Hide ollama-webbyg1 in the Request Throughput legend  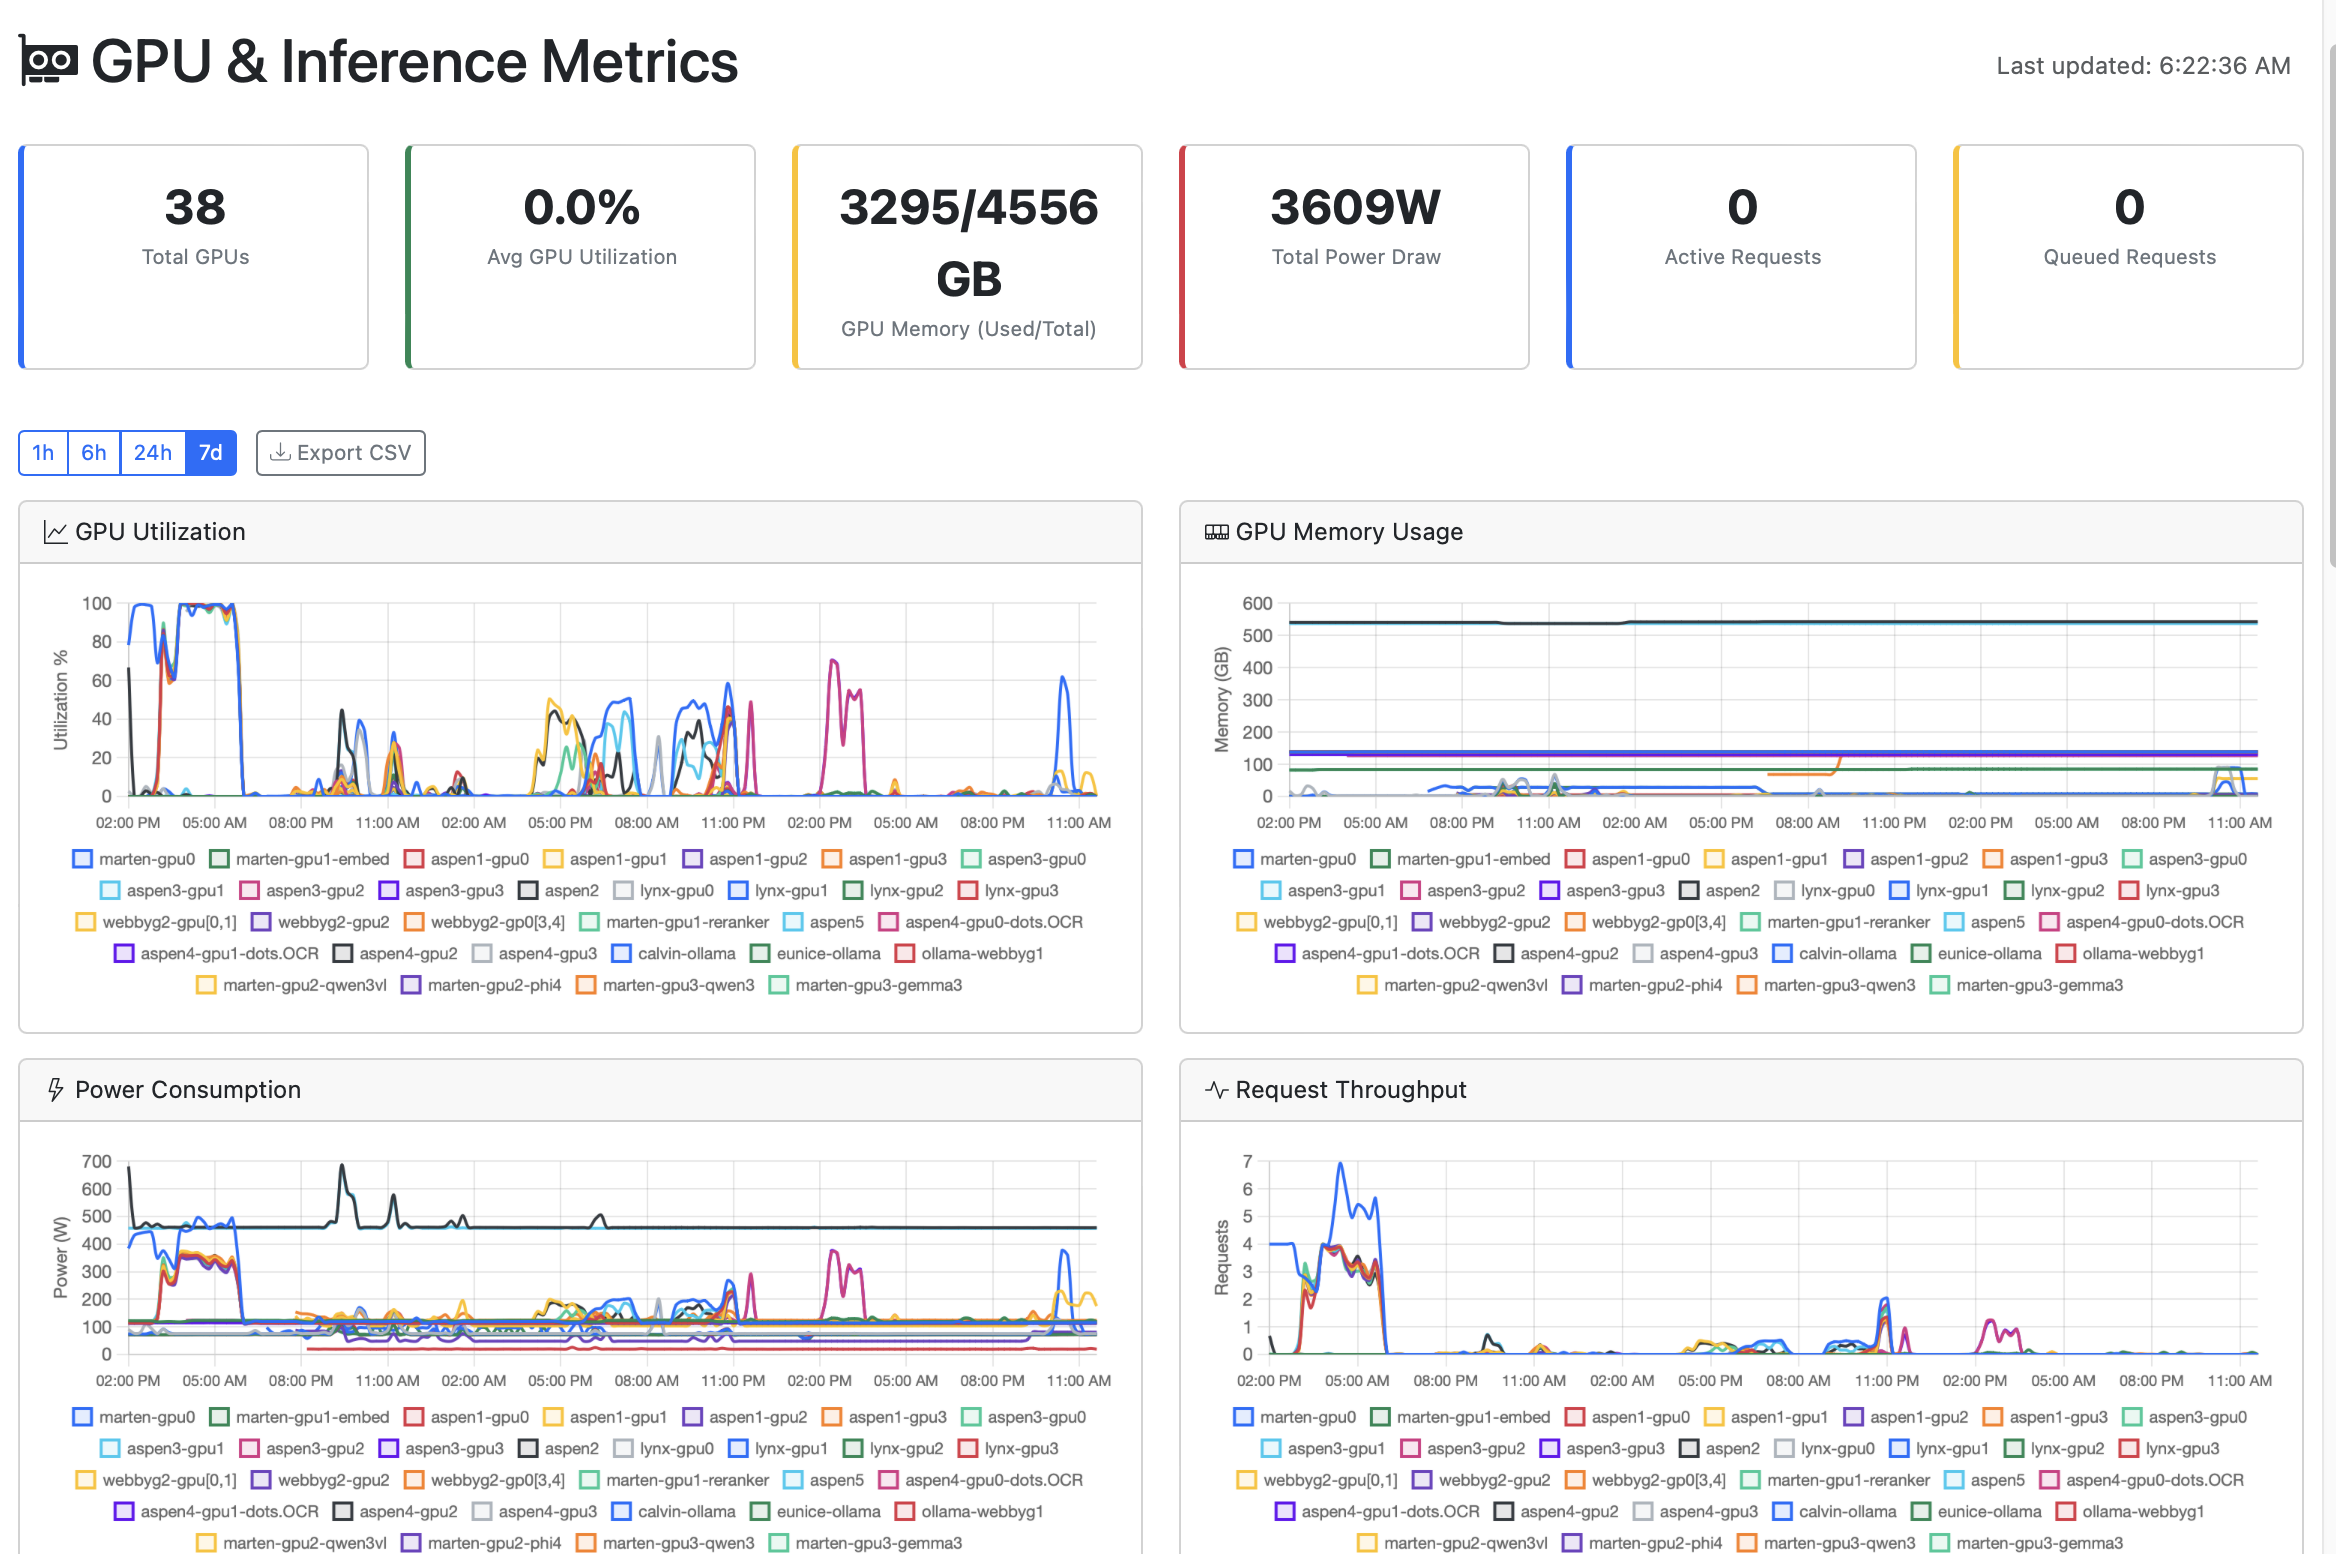tap(2129, 1511)
